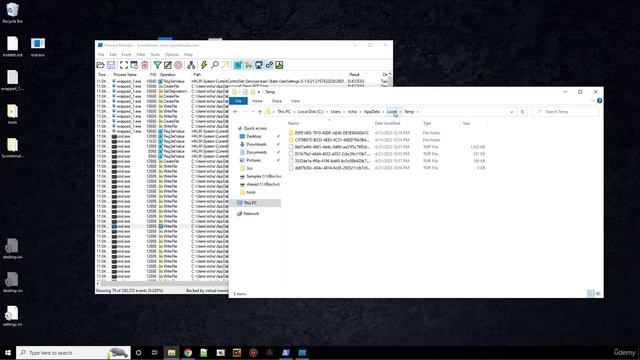Click the Back arrow in File Explorer
The width and height of the screenshot is (640, 360).
pos(236,112)
